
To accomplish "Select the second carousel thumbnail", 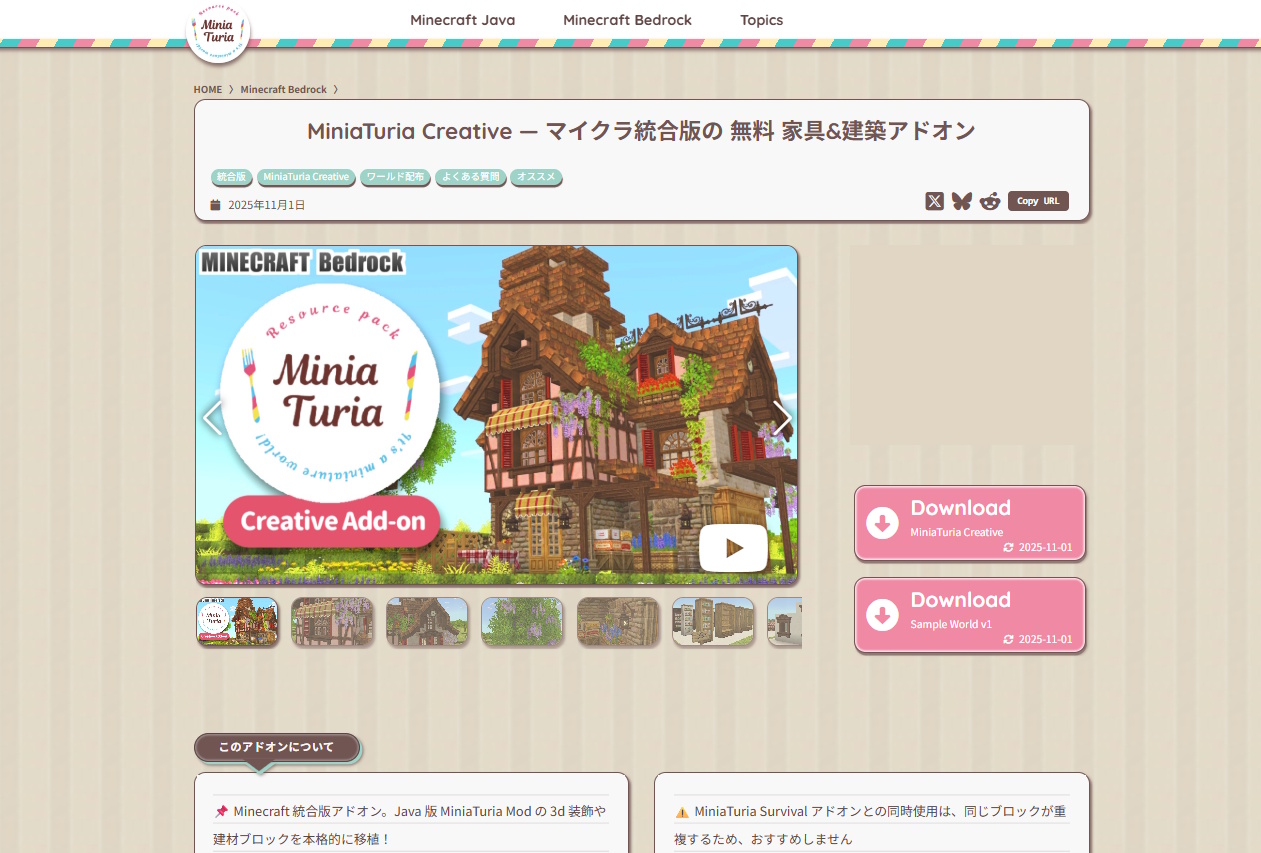I will coord(332,621).
